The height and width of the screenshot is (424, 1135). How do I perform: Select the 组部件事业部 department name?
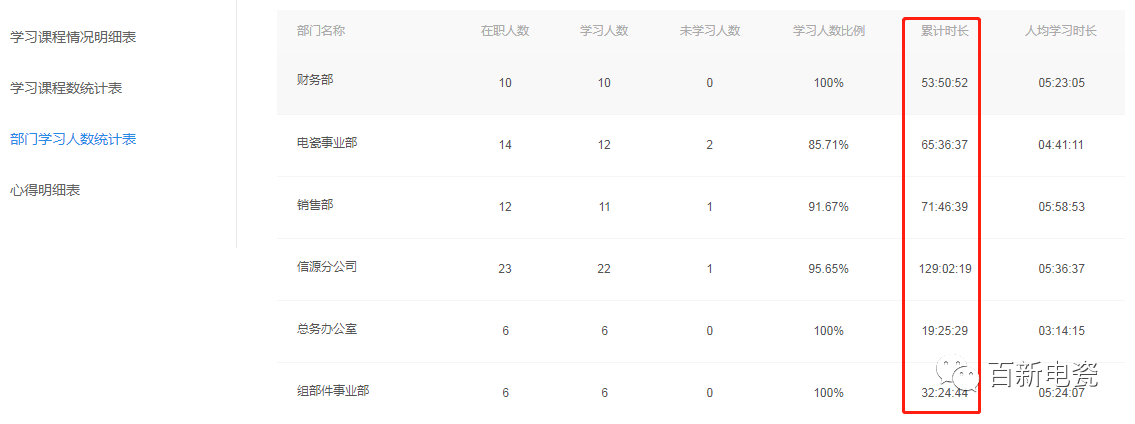(333, 391)
